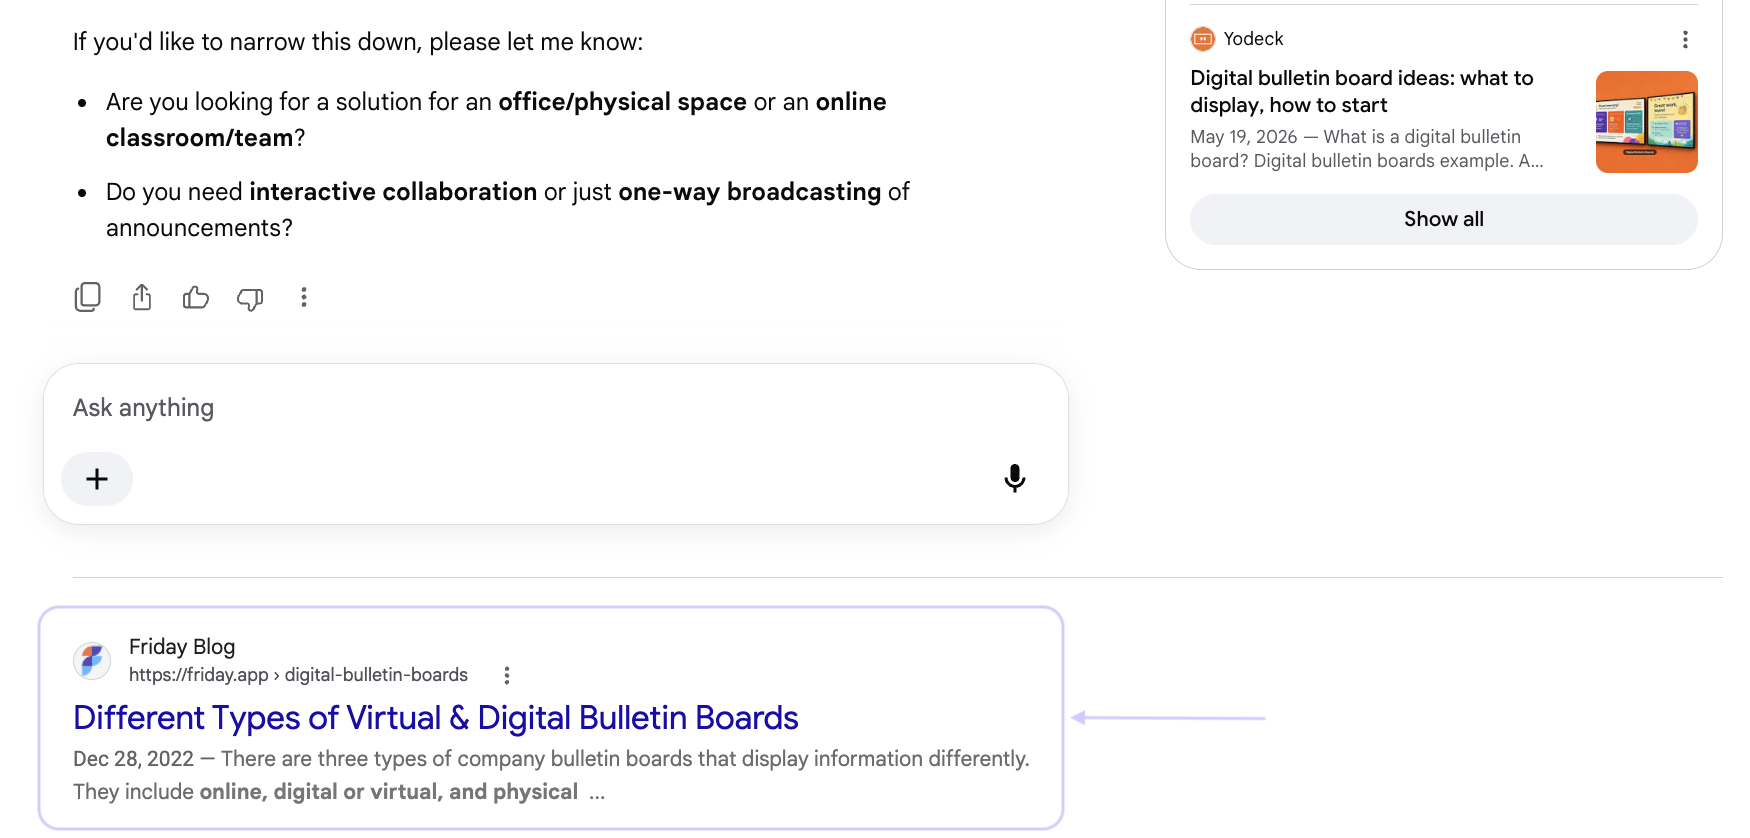Image resolution: width=1750 pixels, height=838 pixels.
Task: Click the Friday Blog favicon
Action: tap(92, 660)
